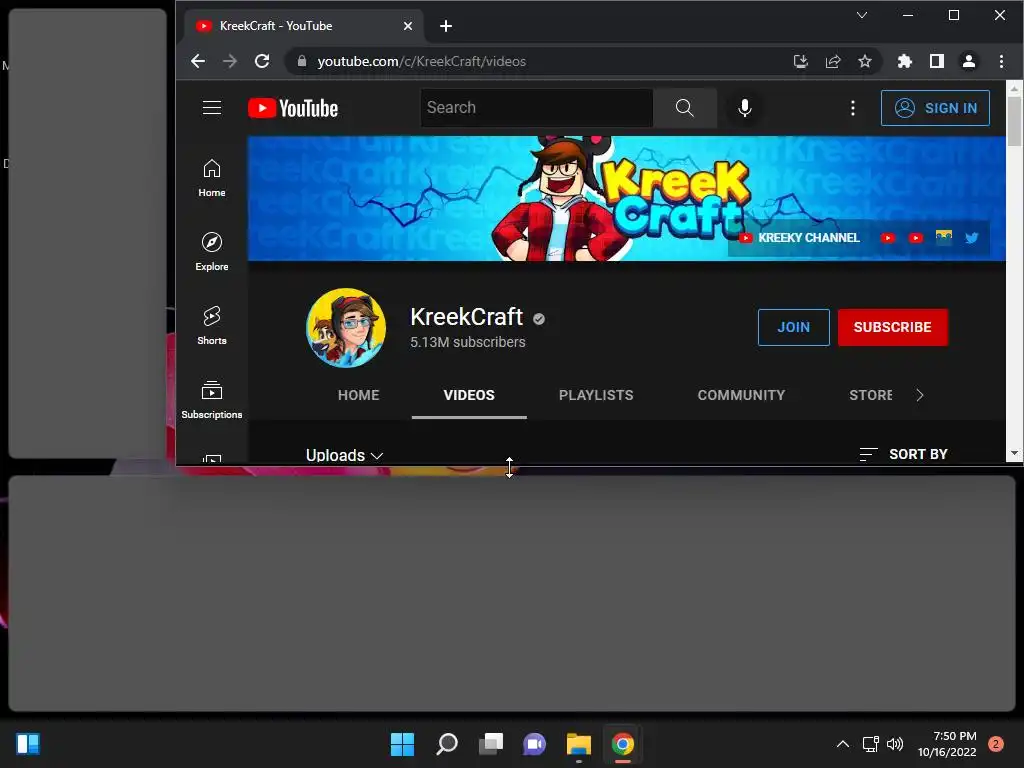Open notification count badge

(x=996, y=744)
